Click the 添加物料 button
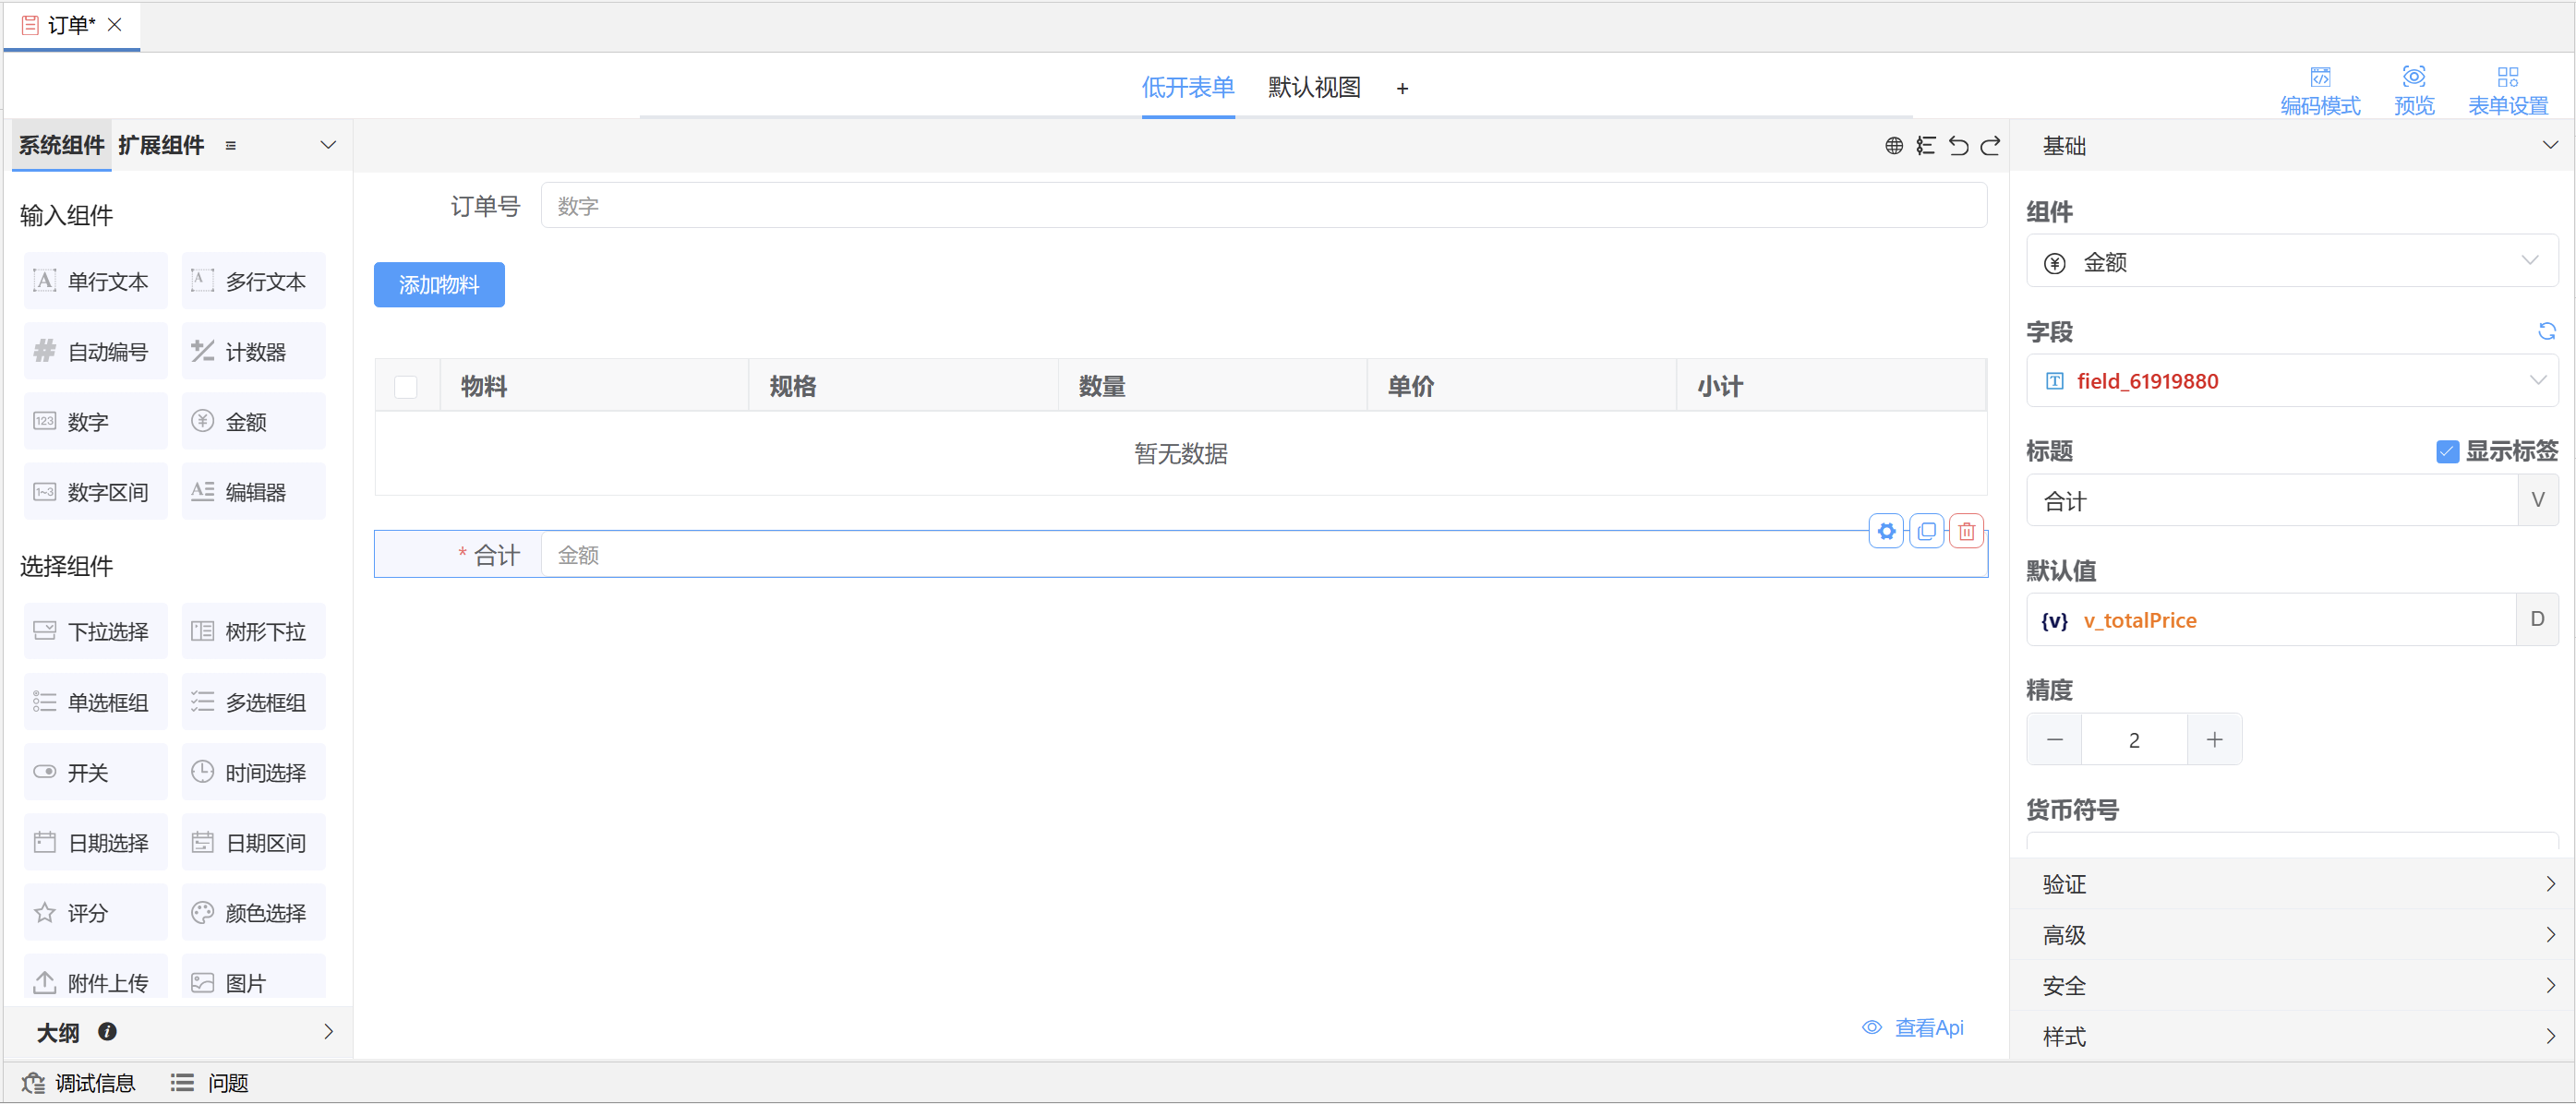 pyautogui.click(x=439, y=285)
